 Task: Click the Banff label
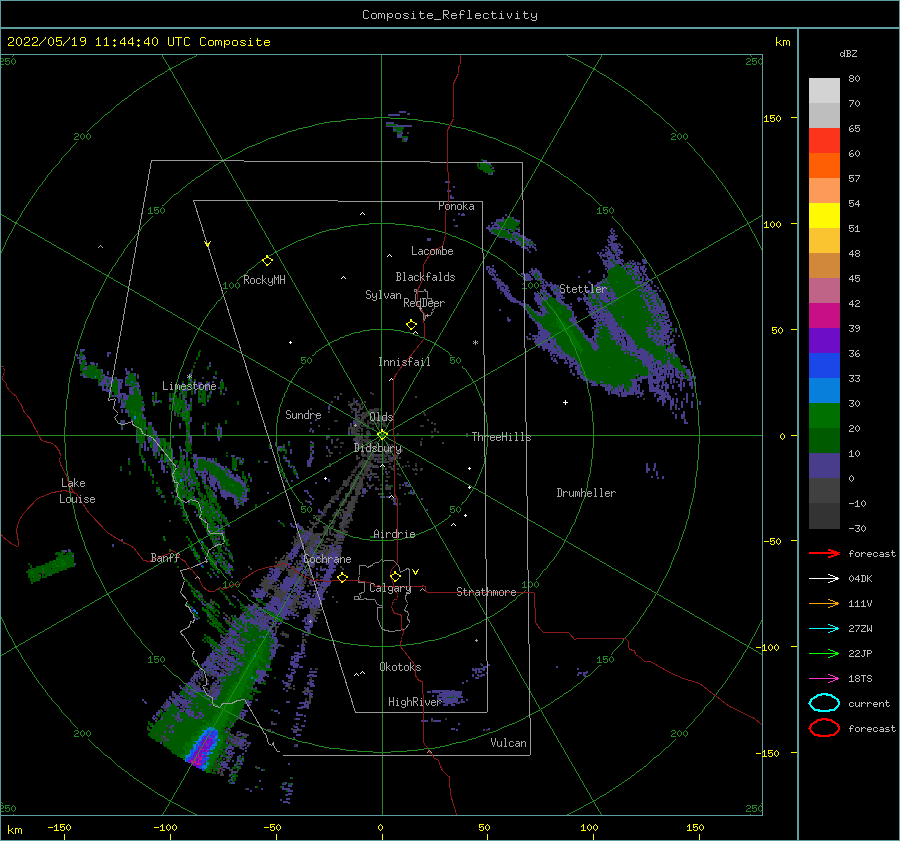pyautogui.click(x=165, y=557)
